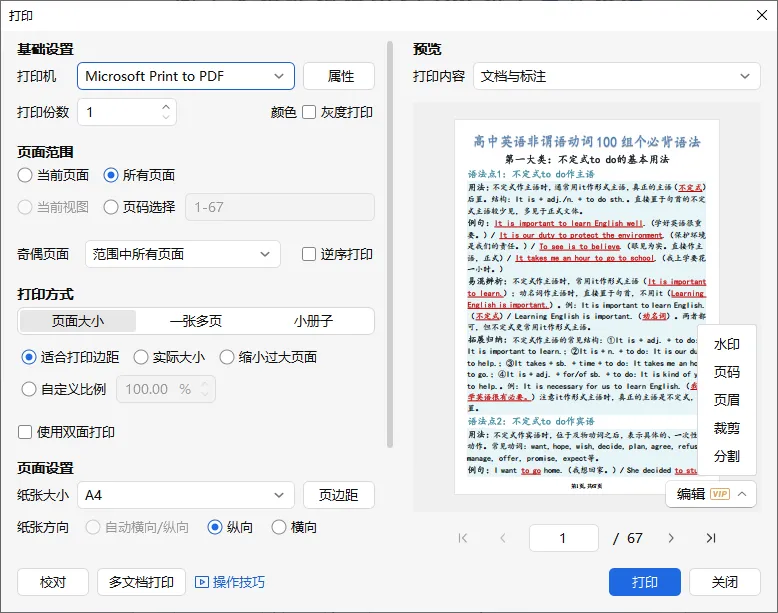The height and width of the screenshot is (613, 778).
Task: Go to the first preview page
Action: pyautogui.click(x=463, y=538)
